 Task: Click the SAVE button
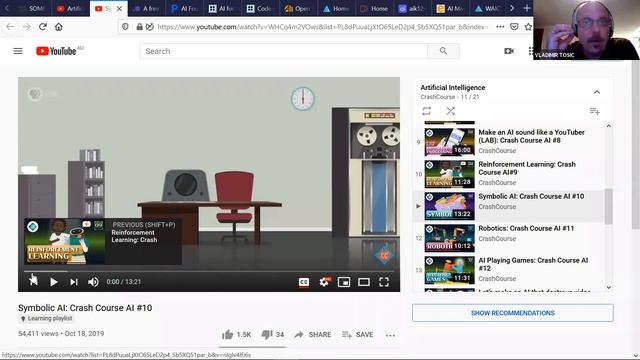(x=358, y=335)
